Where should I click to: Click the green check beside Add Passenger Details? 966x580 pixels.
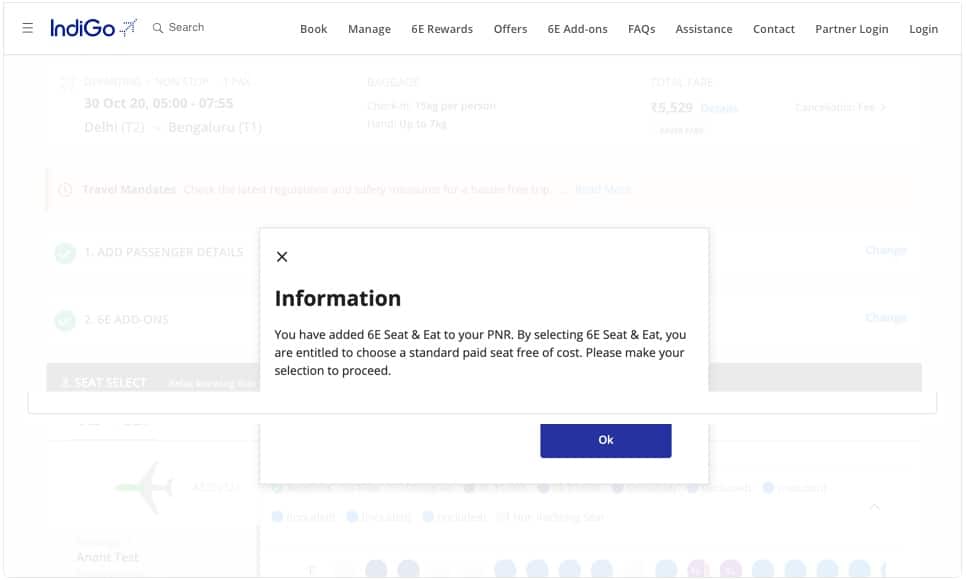click(65, 253)
